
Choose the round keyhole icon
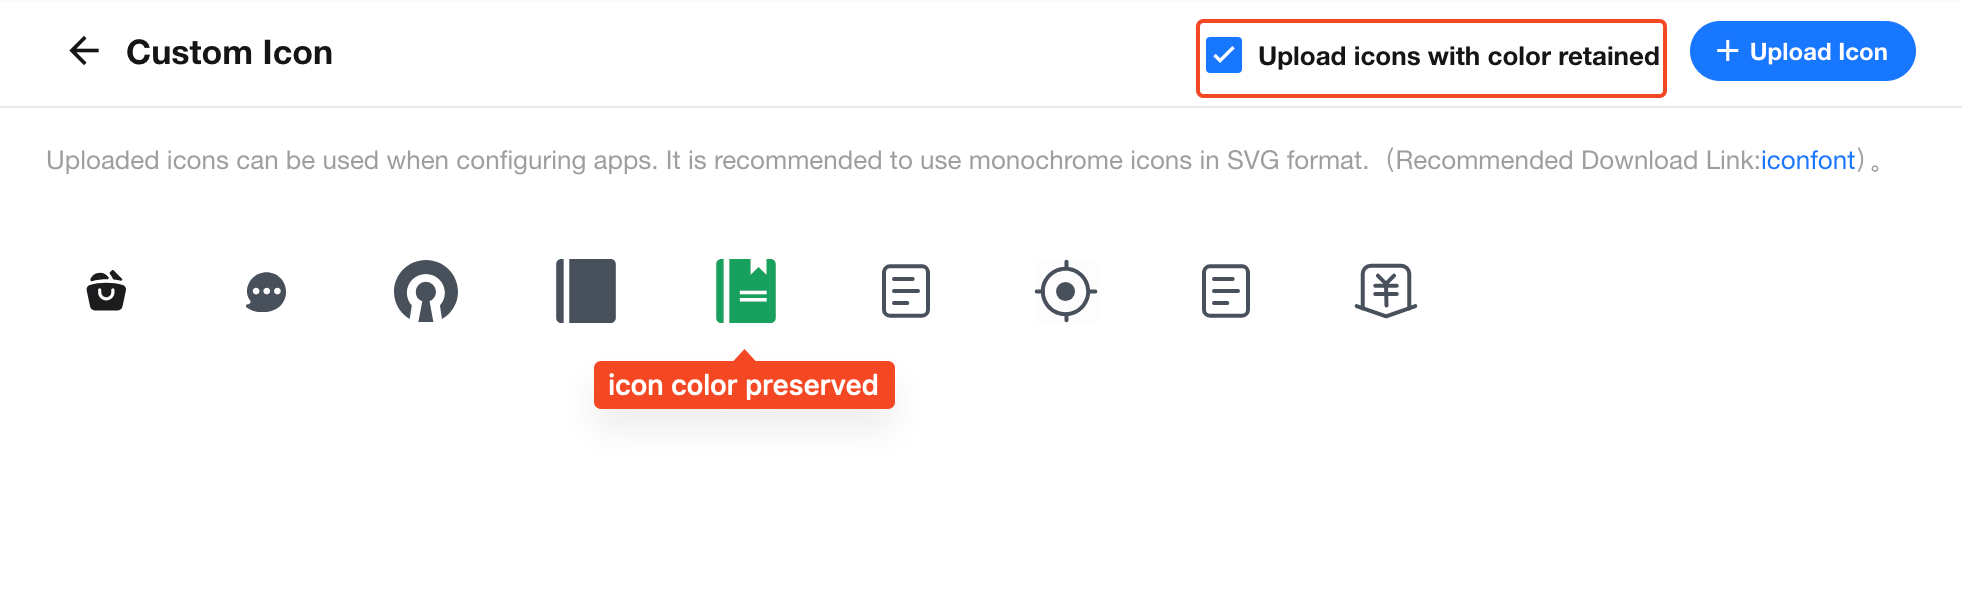(x=426, y=291)
